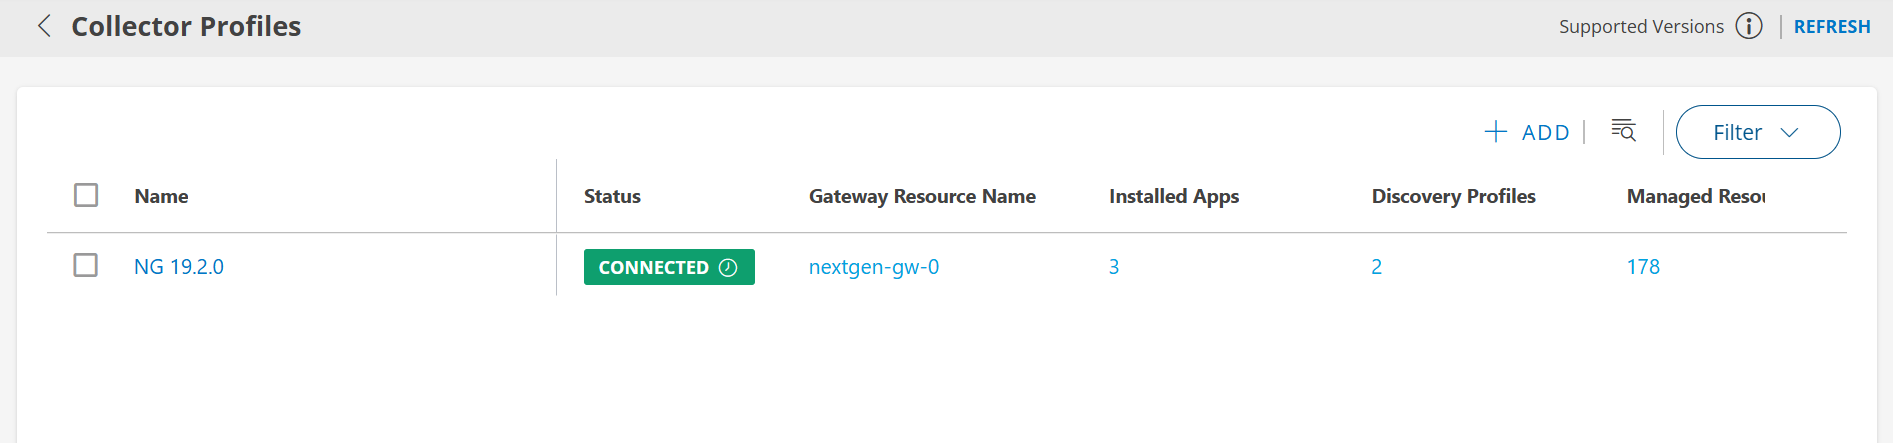This screenshot has width=1893, height=443.
Task: Open the managed resources count 178
Action: (x=1643, y=267)
